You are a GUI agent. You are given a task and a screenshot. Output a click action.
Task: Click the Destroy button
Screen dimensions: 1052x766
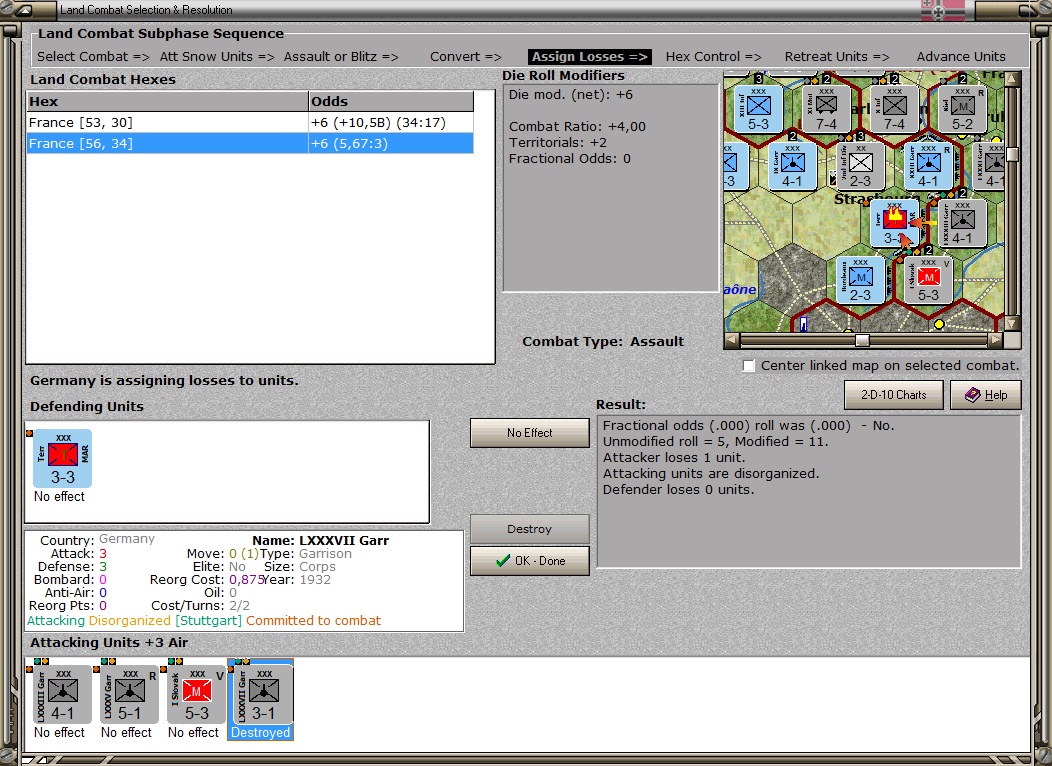point(529,529)
